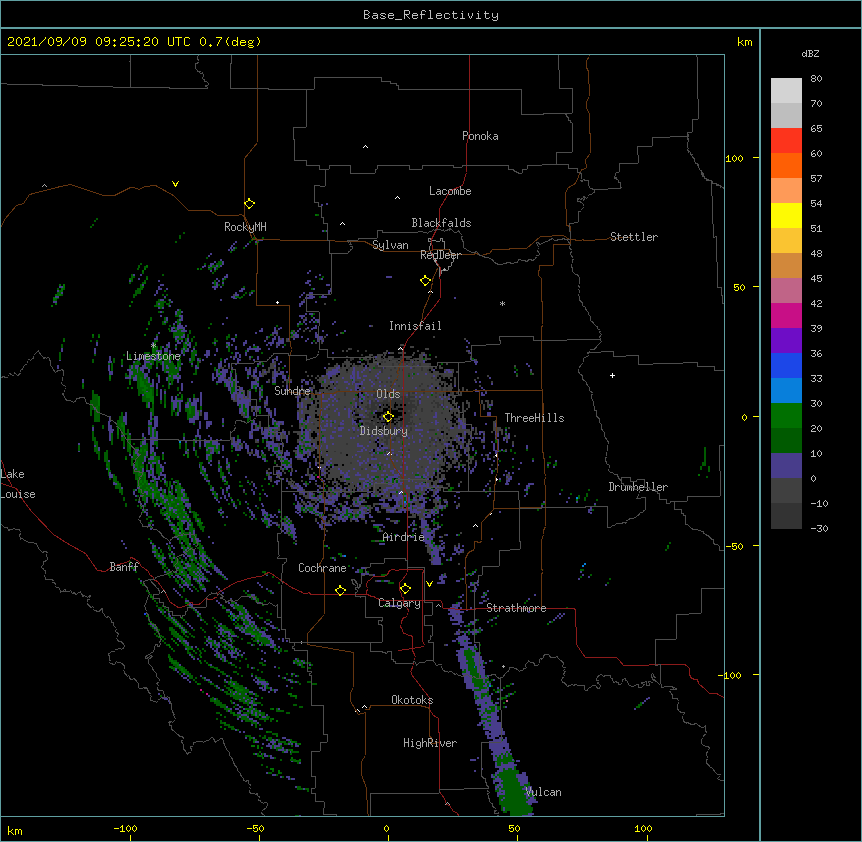Click the Lake Louise label

[x=18, y=484]
